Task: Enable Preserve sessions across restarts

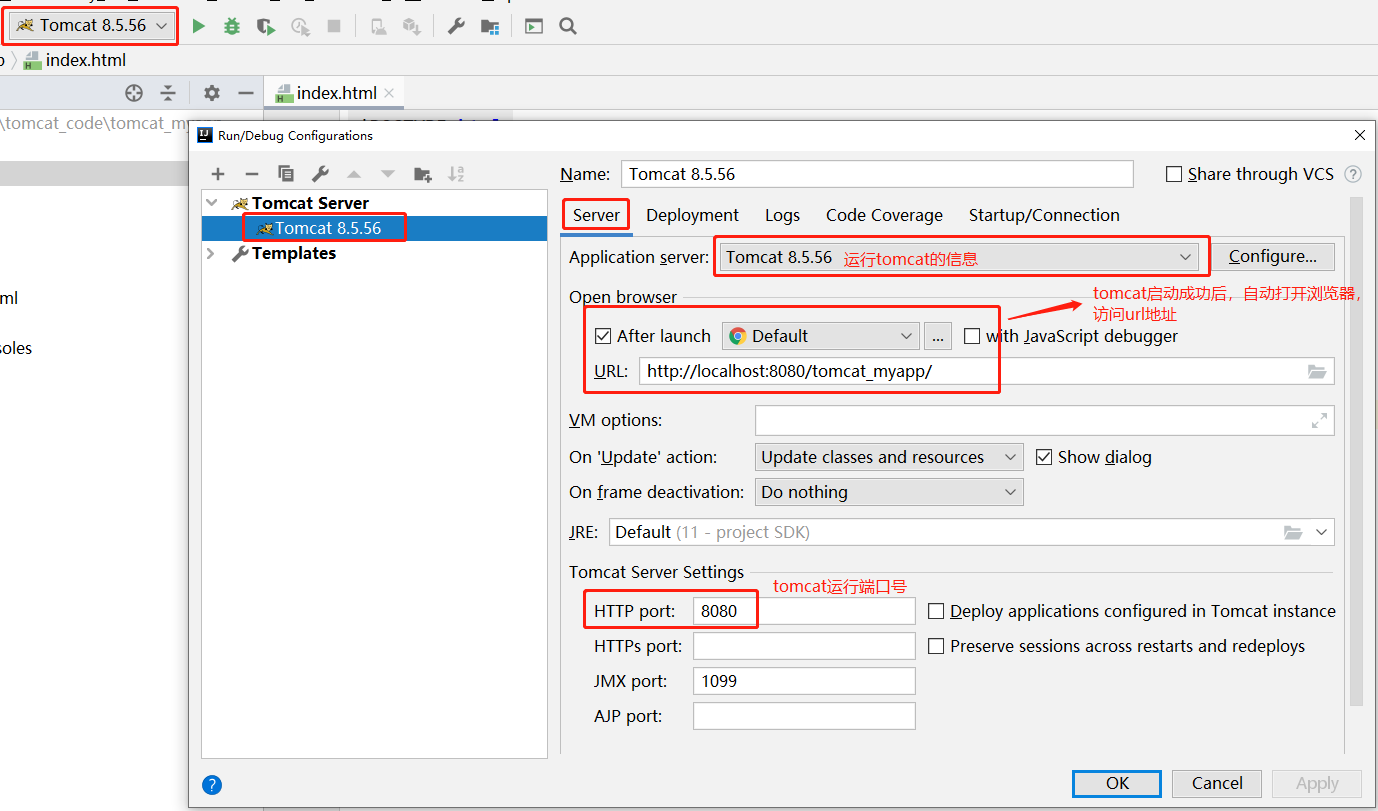Action: 936,646
